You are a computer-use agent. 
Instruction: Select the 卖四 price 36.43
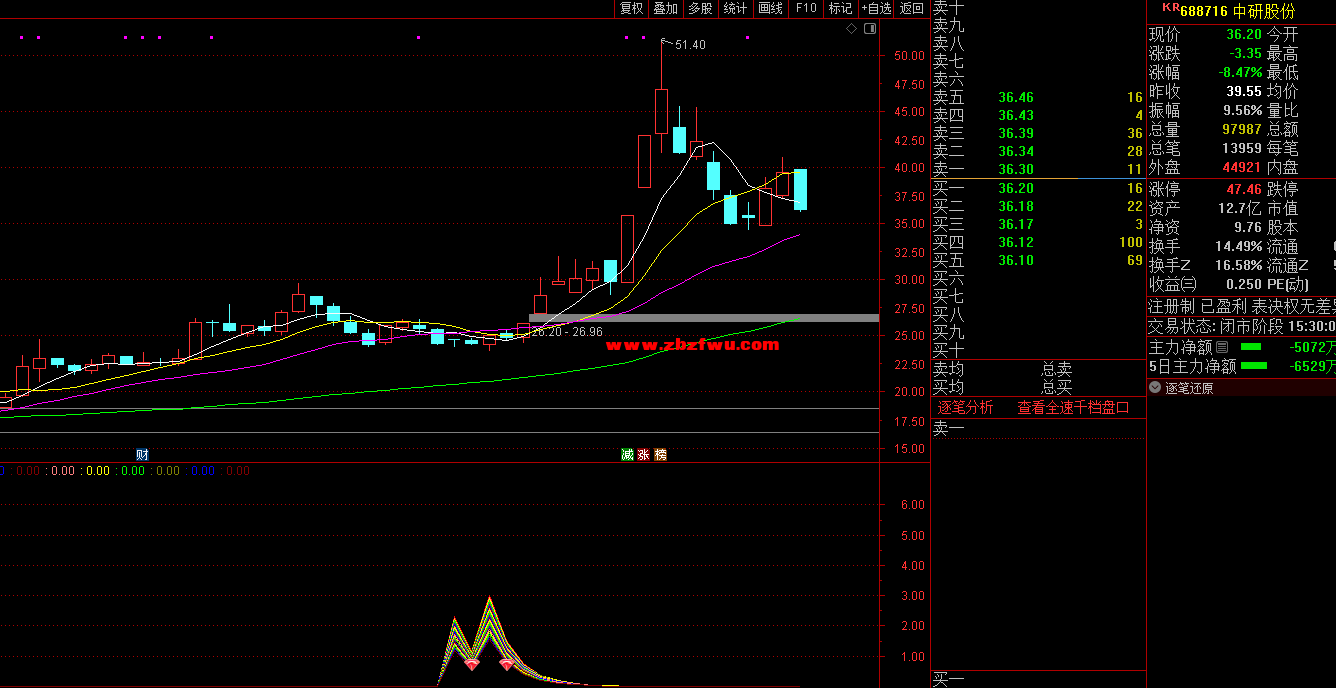click(x=1016, y=115)
